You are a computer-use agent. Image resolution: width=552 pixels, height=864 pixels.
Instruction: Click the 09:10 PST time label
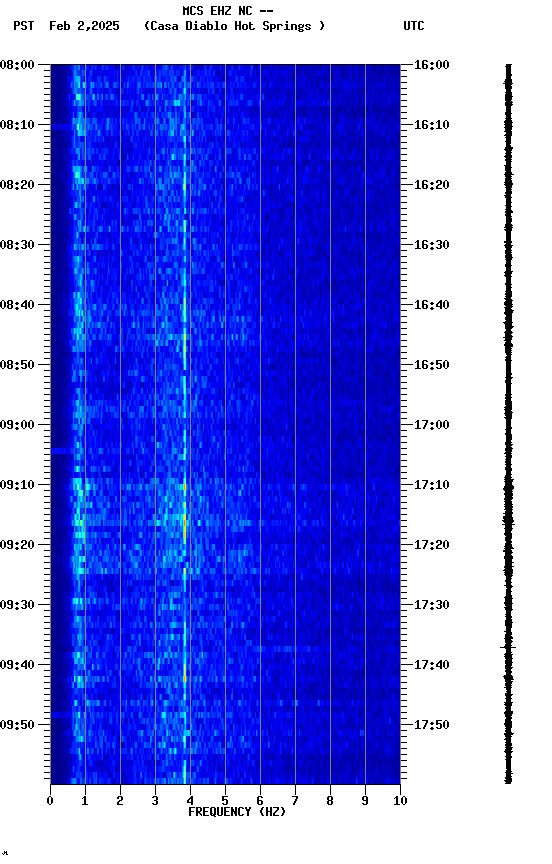pos(17,485)
